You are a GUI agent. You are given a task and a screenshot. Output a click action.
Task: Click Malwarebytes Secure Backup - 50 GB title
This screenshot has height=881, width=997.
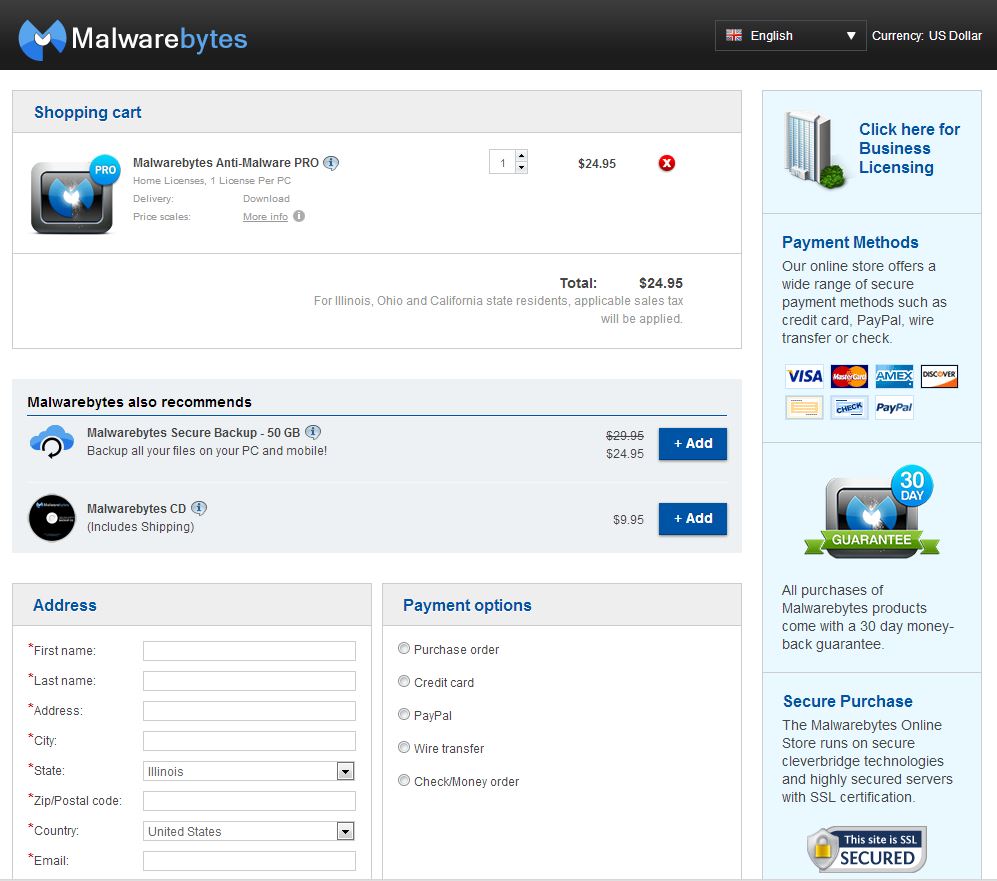pyautogui.click(x=193, y=433)
